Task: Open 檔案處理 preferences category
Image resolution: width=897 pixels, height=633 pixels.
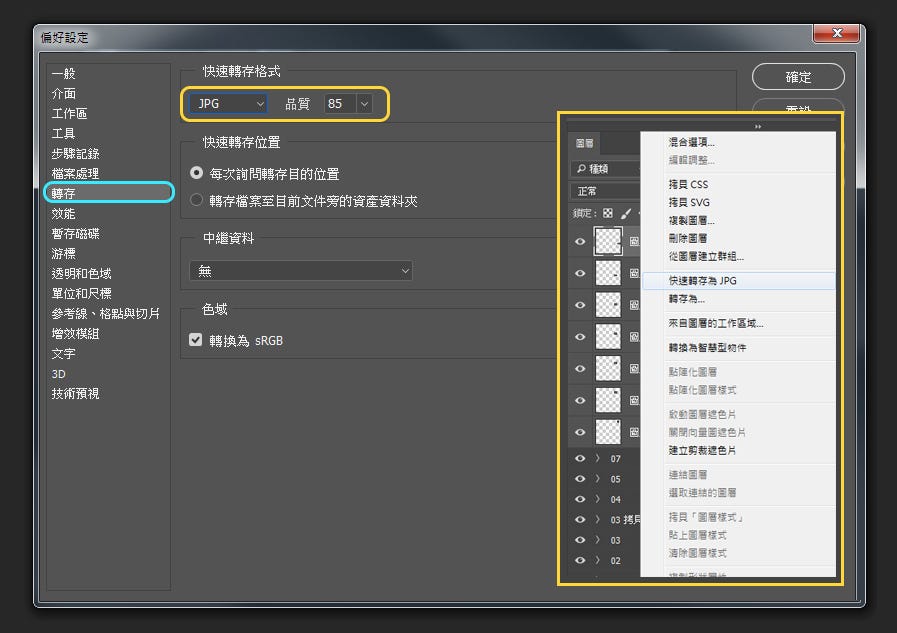Action: pyautogui.click(x=76, y=173)
